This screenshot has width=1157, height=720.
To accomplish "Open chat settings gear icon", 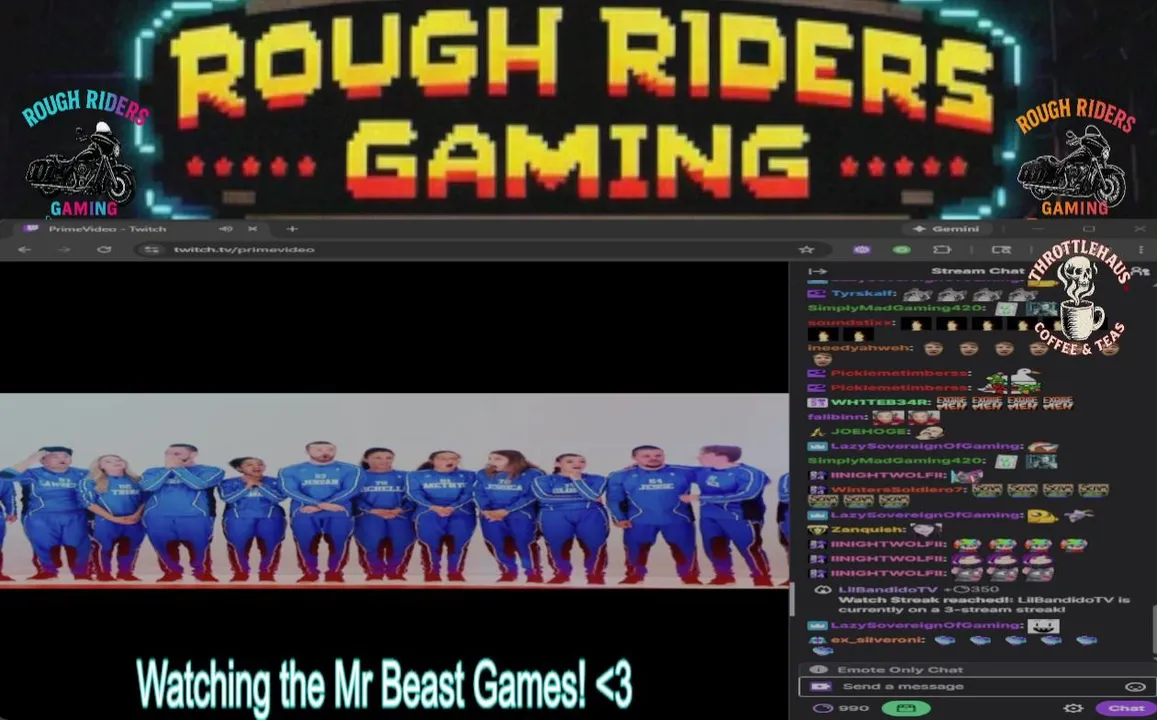I will click(x=1073, y=708).
